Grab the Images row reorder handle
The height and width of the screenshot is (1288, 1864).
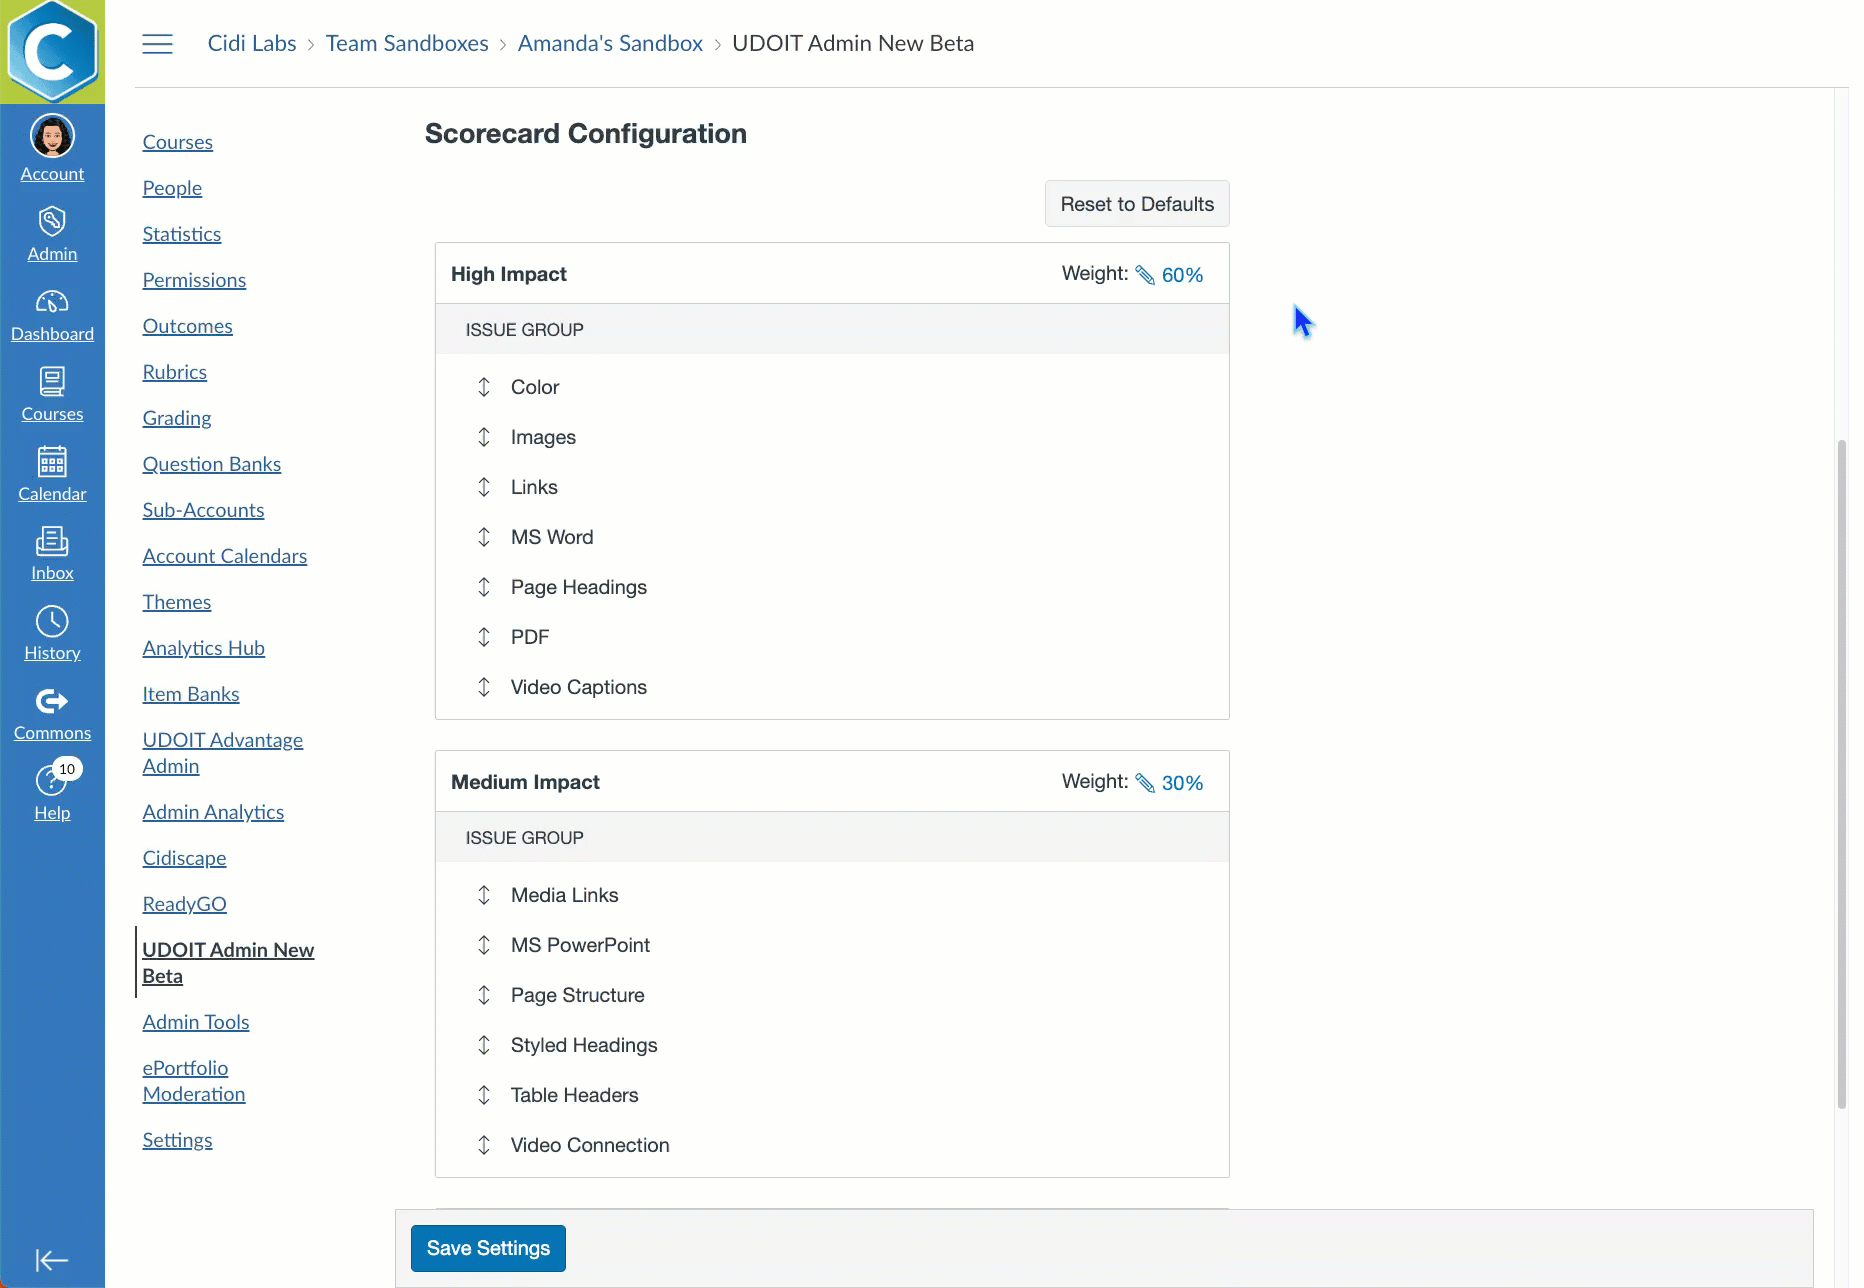pyautogui.click(x=484, y=437)
